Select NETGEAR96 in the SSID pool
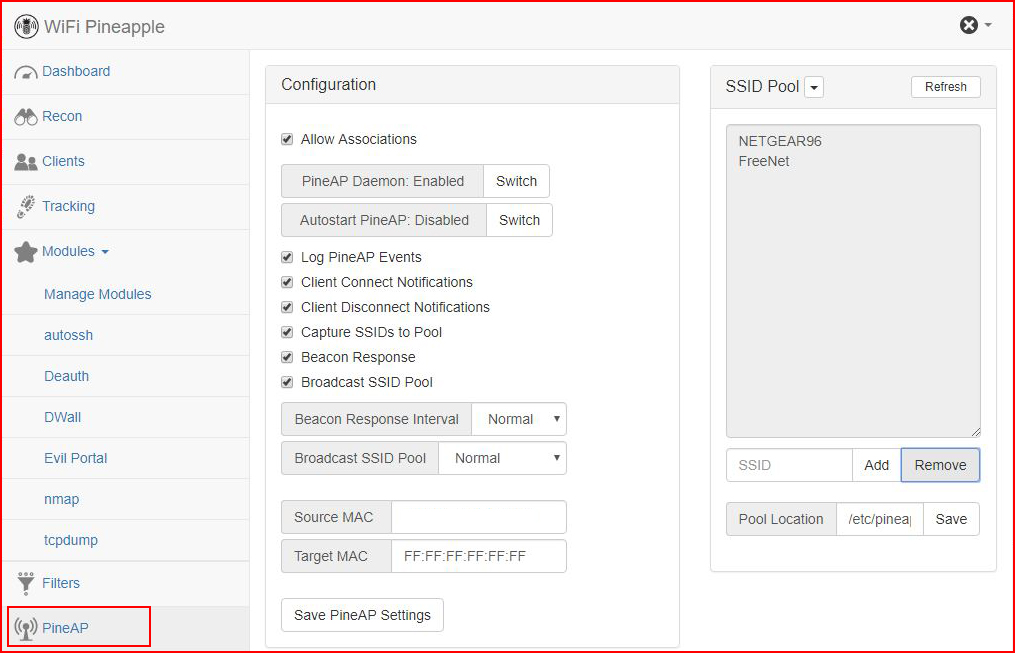This screenshot has height=653, width=1015. coord(780,141)
